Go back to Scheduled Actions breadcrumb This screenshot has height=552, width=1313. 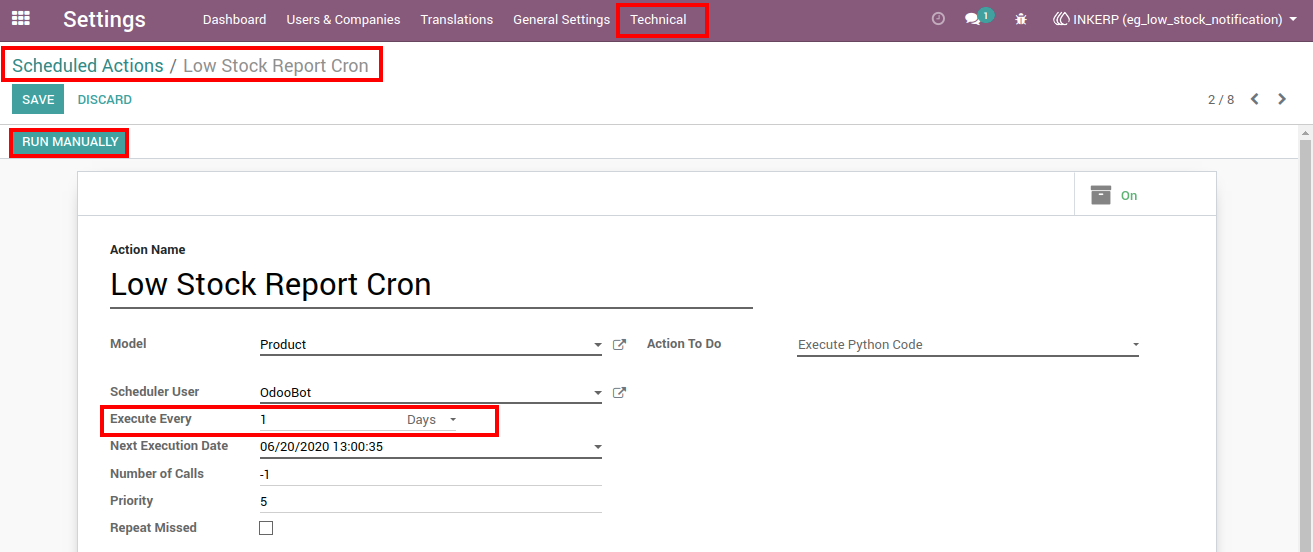pyautogui.click(x=88, y=66)
